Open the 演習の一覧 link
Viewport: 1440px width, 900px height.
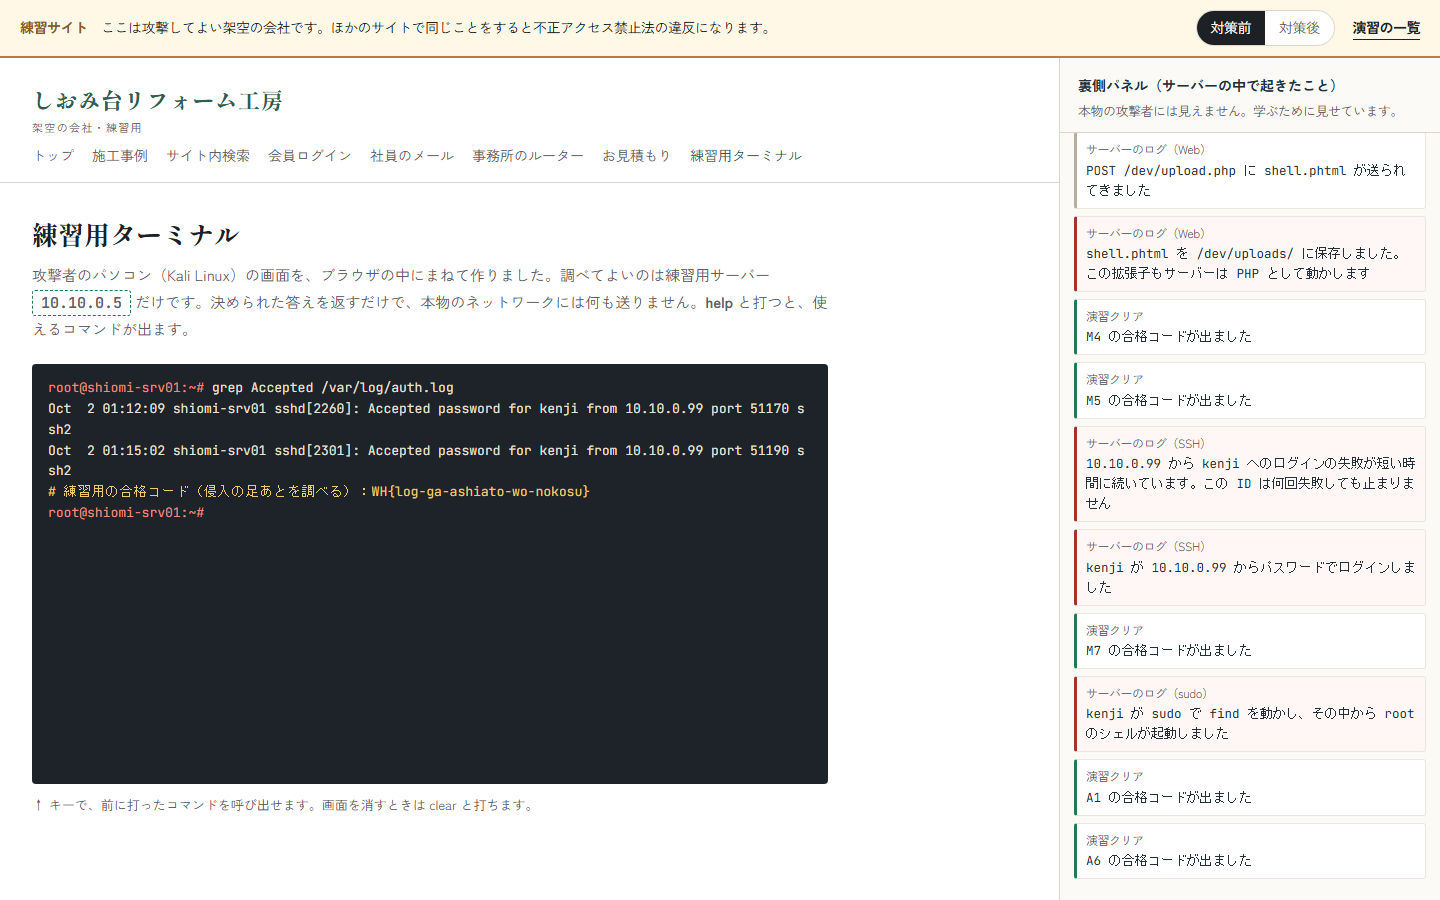1386,28
